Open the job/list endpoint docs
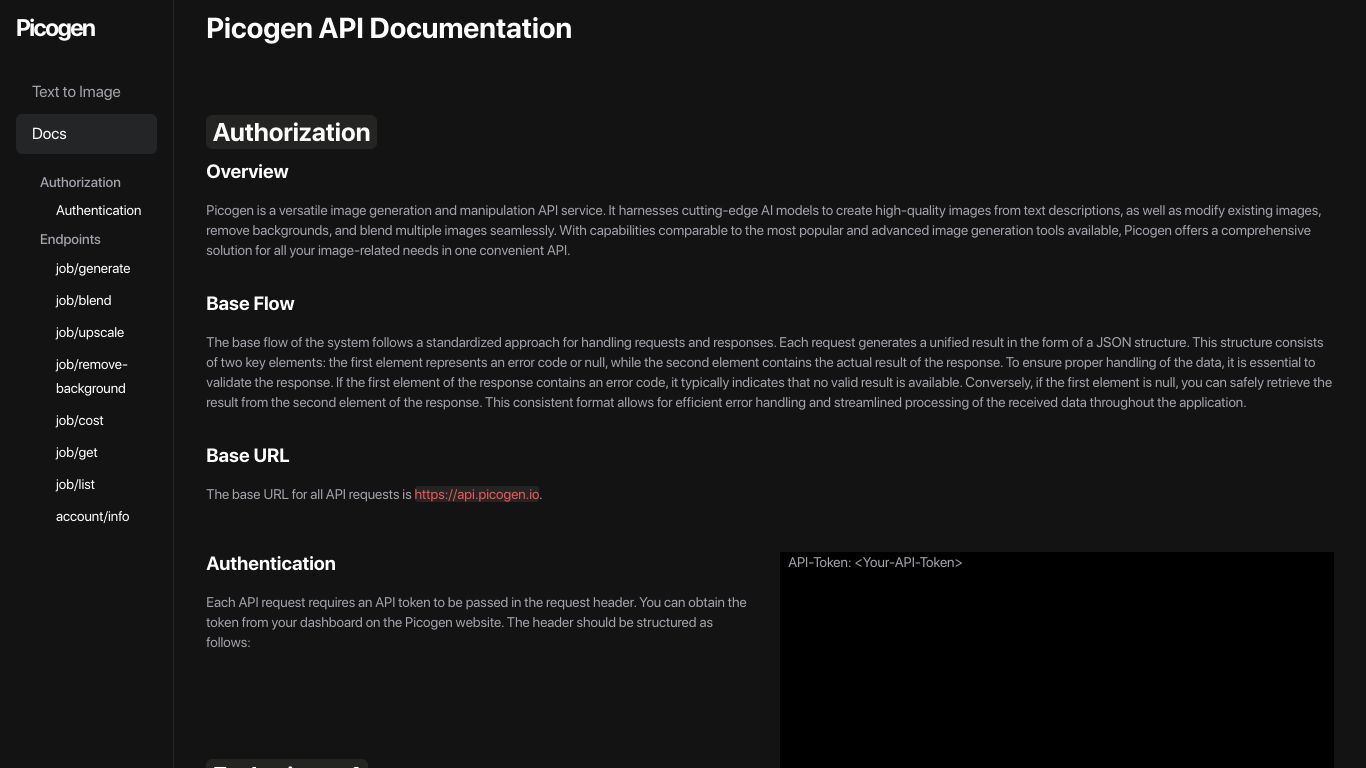The image size is (1366, 768). coord(75,484)
